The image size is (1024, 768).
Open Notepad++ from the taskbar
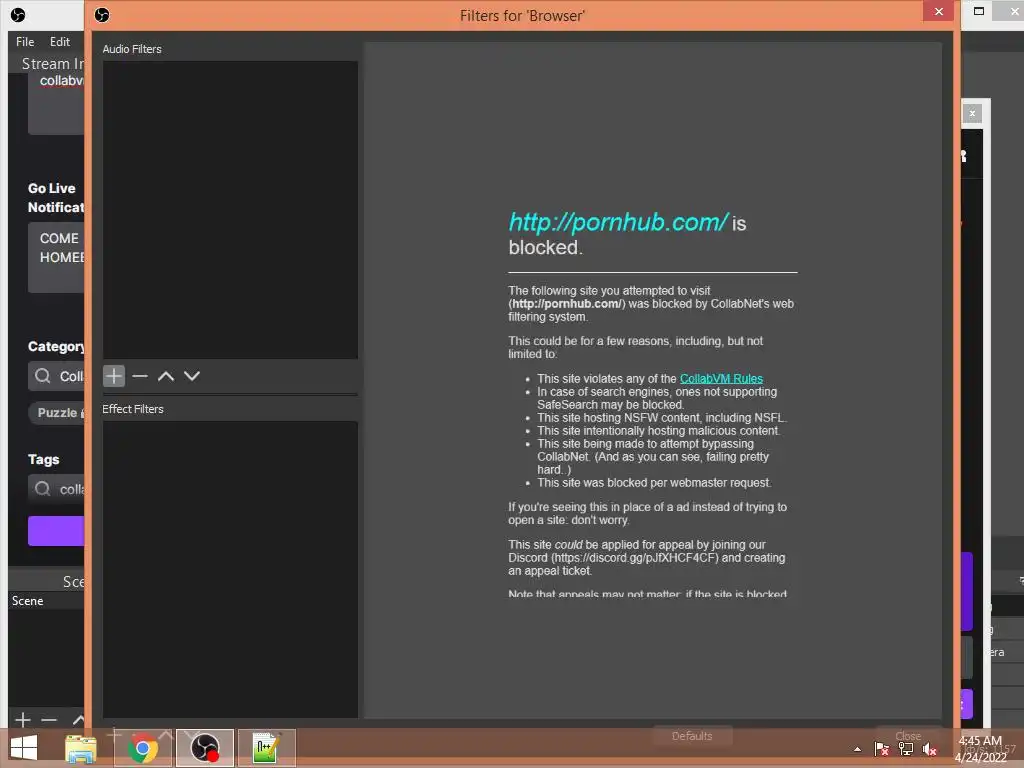tap(266, 748)
